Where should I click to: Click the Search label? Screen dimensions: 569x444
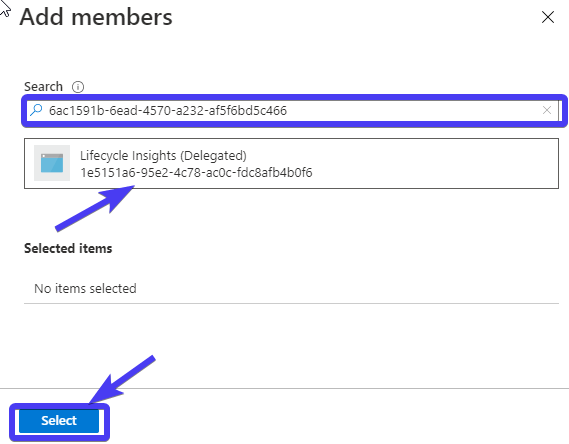point(43,87)
